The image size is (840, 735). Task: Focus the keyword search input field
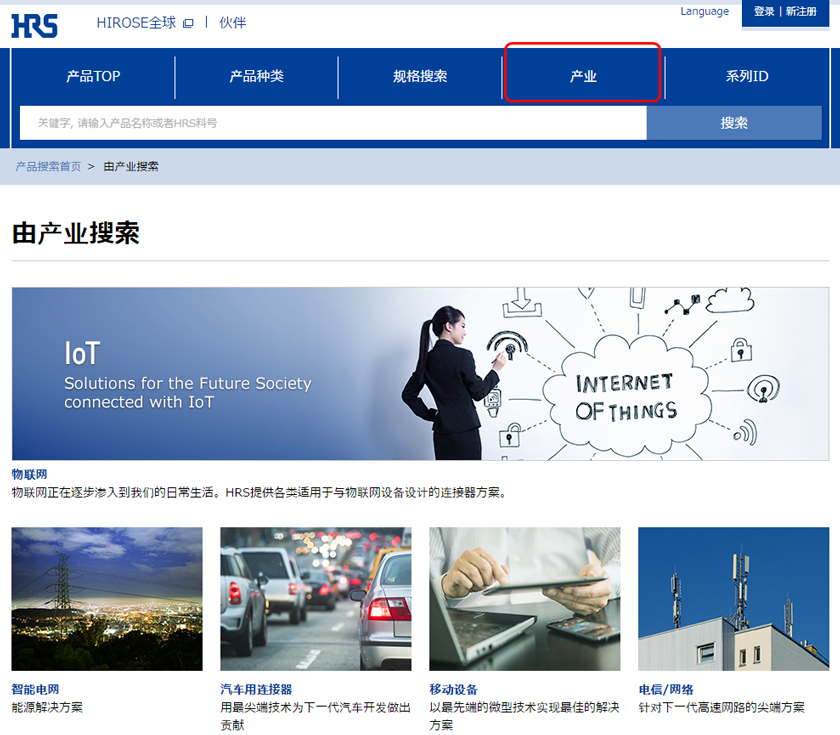point(332,123)
